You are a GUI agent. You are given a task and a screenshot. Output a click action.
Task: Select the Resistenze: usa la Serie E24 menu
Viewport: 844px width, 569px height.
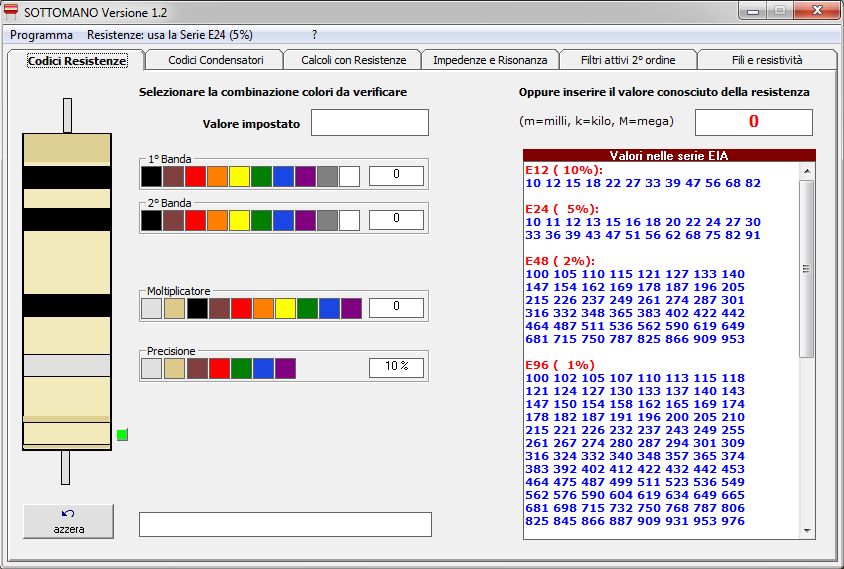pos(169,34)
